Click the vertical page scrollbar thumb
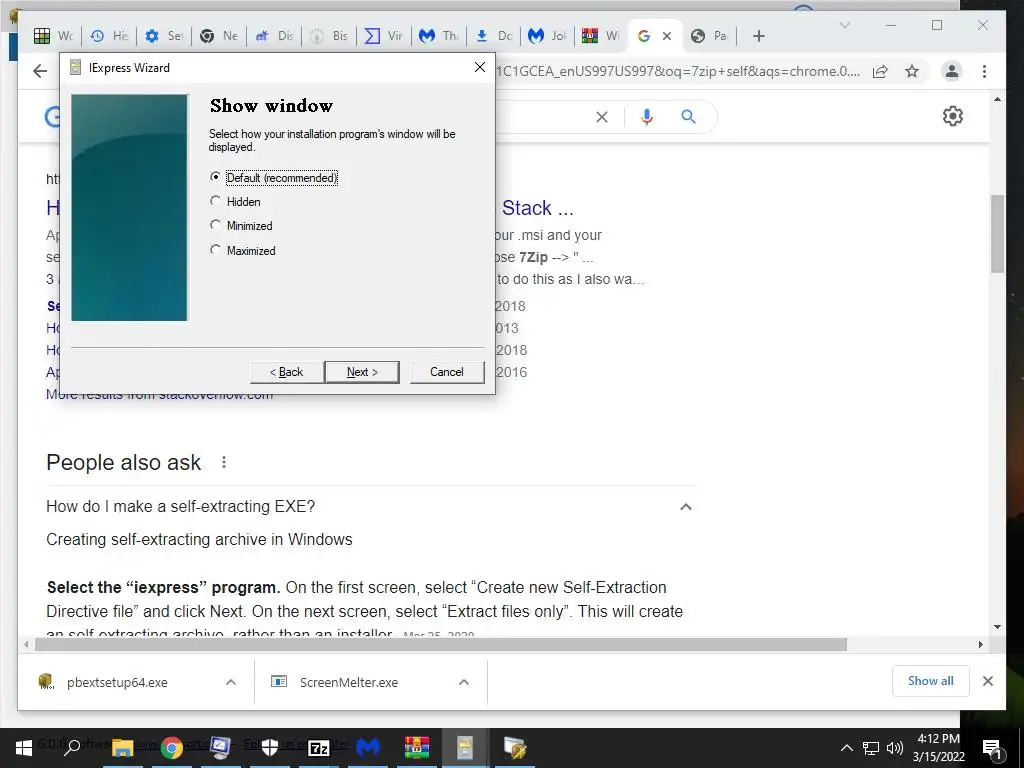 (x=997, y=233)
